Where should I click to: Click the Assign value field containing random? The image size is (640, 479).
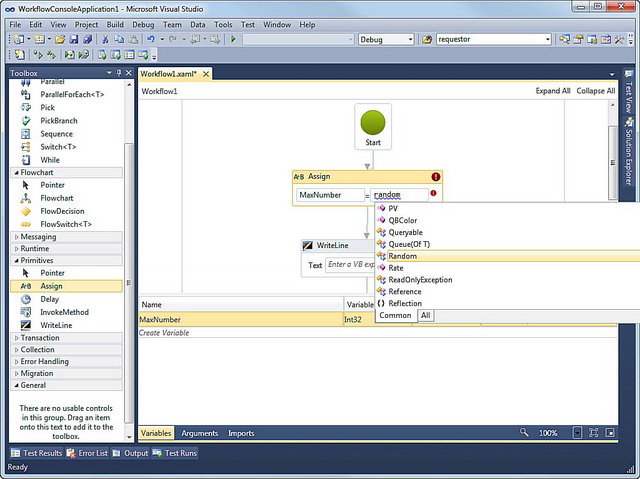click(x=399, y=195)
